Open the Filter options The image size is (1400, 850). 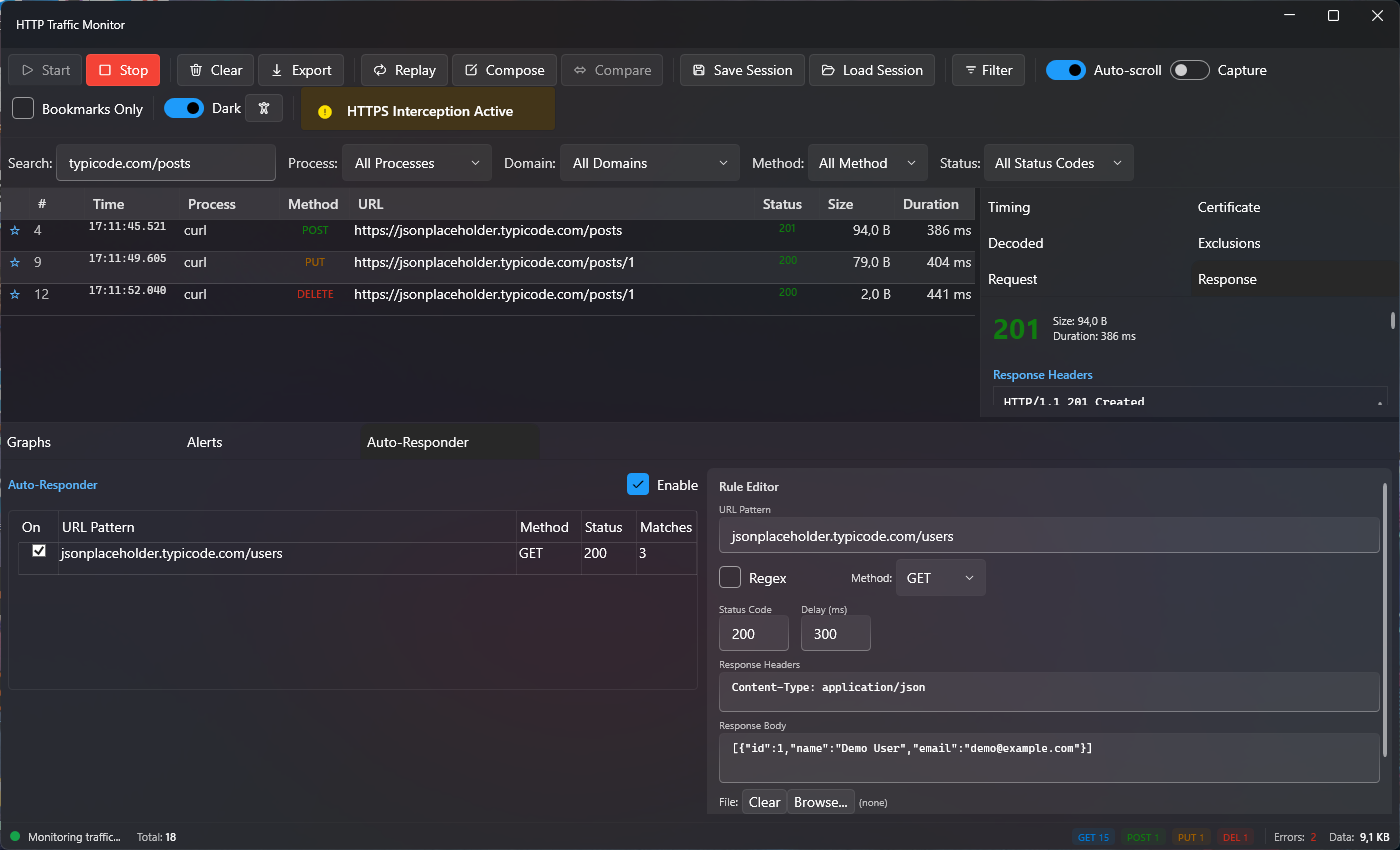(x=988, y=70)
